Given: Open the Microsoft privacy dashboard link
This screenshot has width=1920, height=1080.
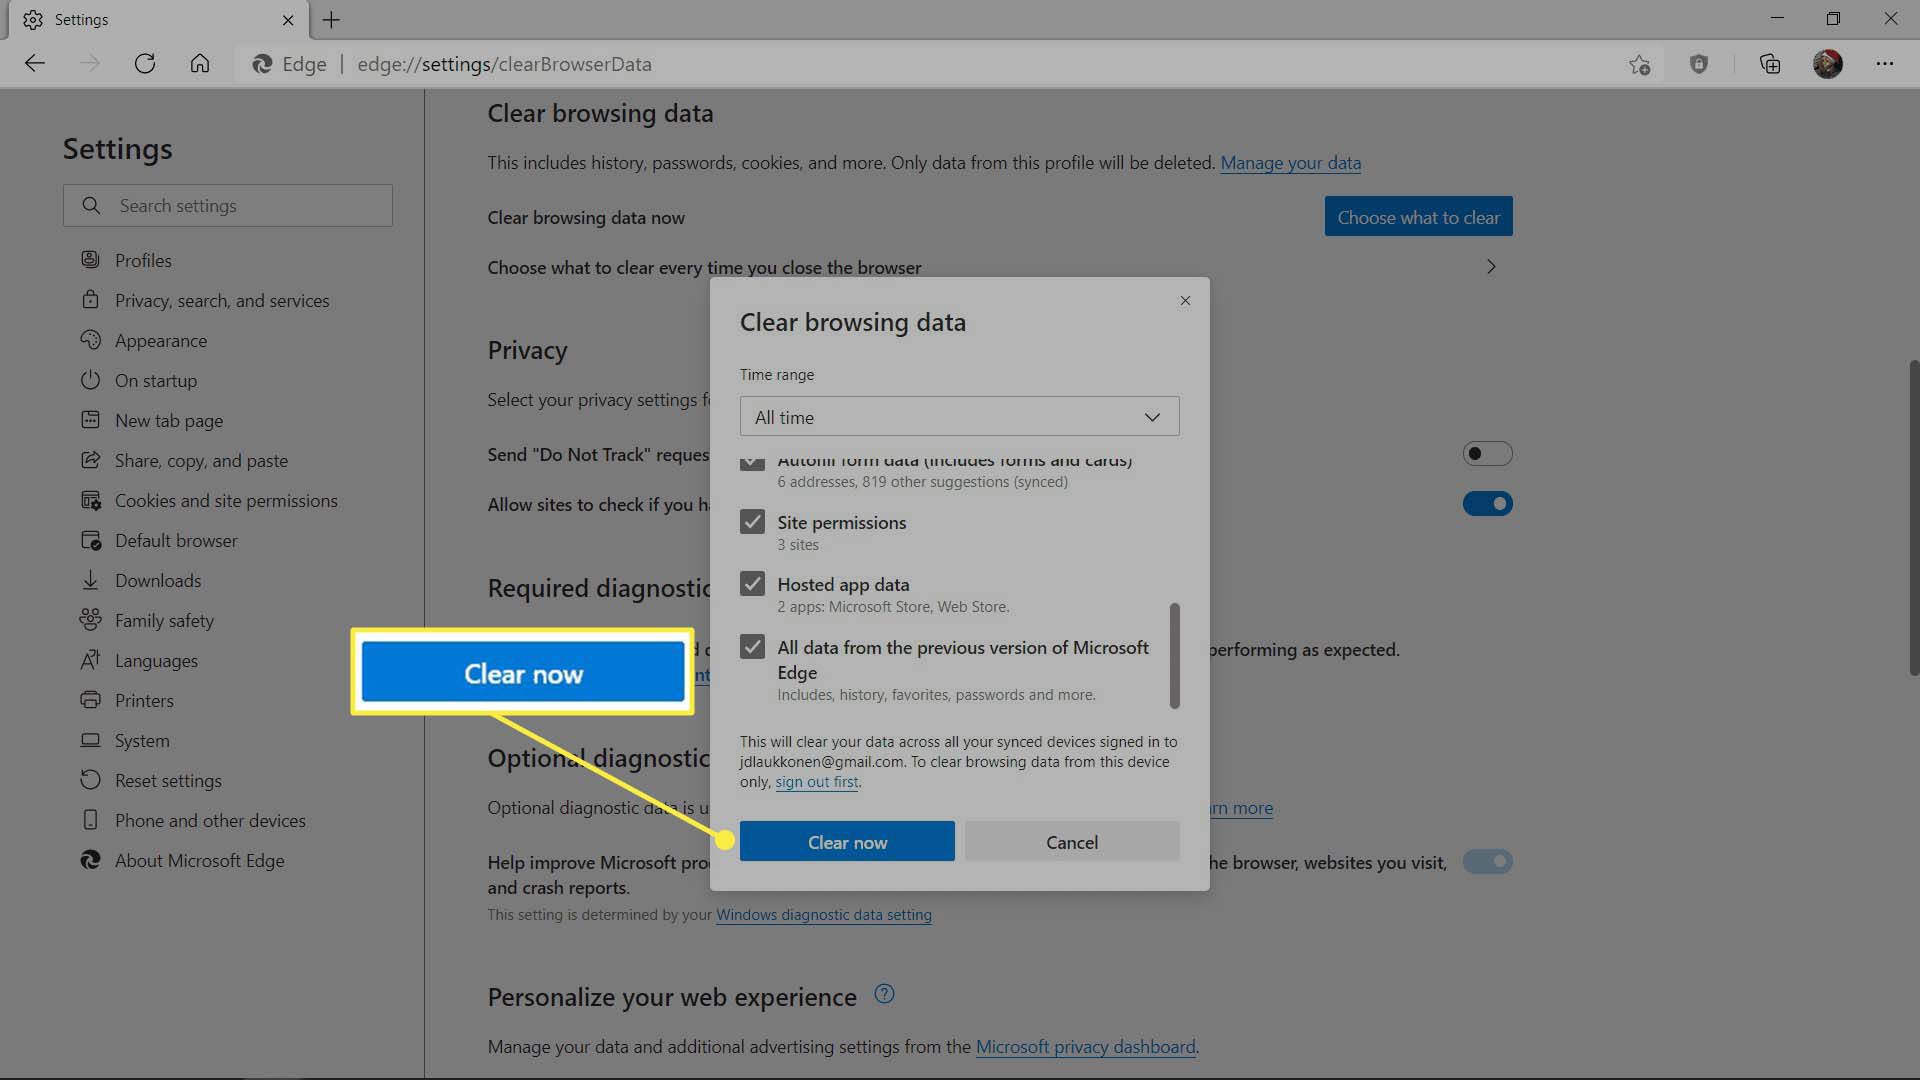Looking at the screenshot, I should pyautogui.click(x=1085, y=1046).
